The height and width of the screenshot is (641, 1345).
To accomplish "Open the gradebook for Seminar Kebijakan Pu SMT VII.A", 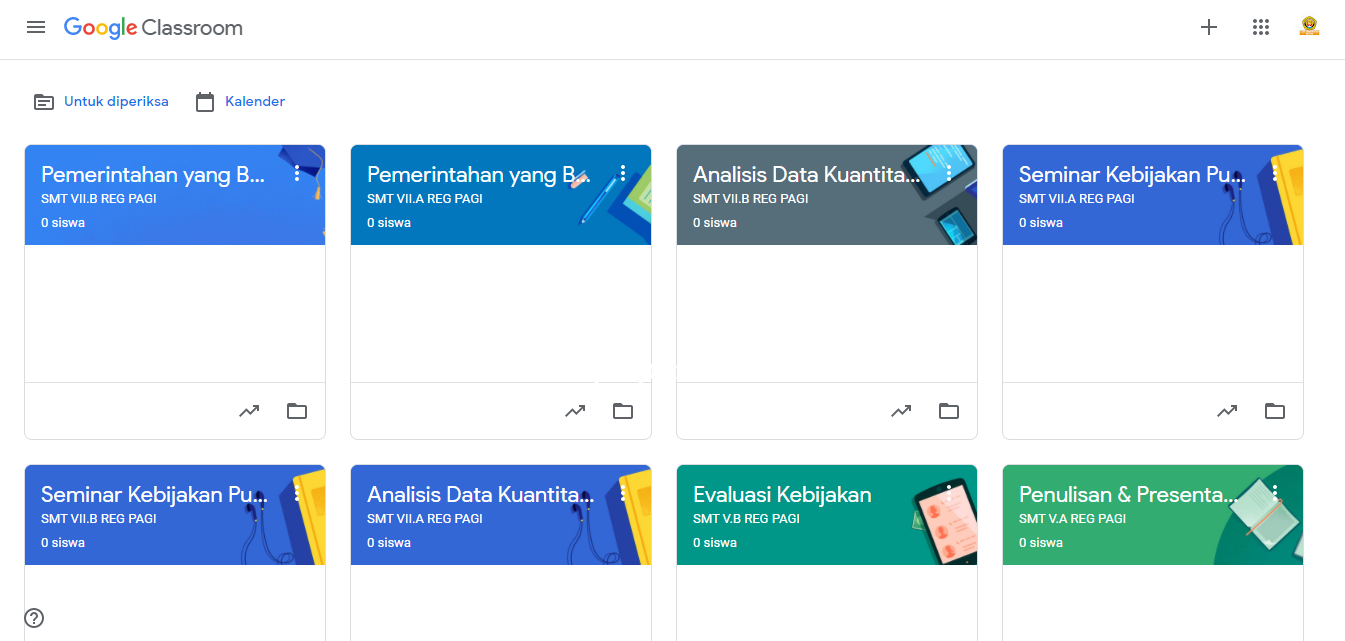I will [1227, 410].
